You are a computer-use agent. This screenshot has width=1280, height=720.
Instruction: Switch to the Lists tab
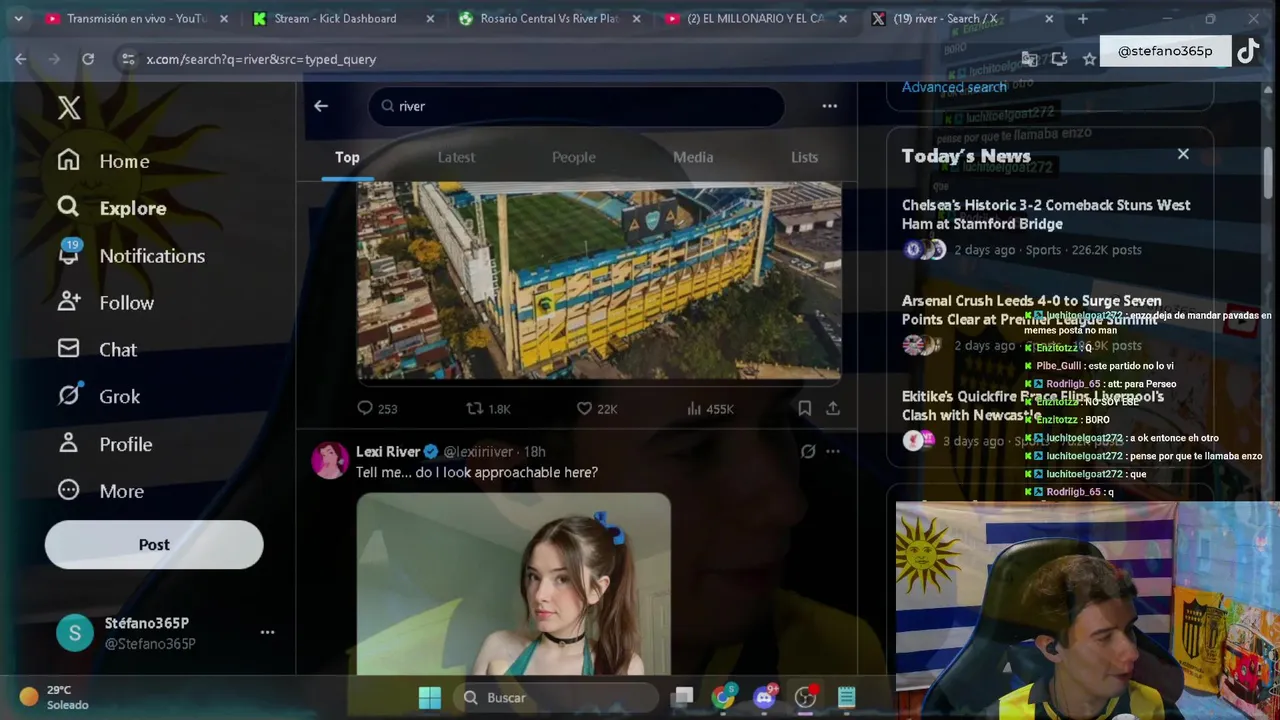click(x=804, y=157)
